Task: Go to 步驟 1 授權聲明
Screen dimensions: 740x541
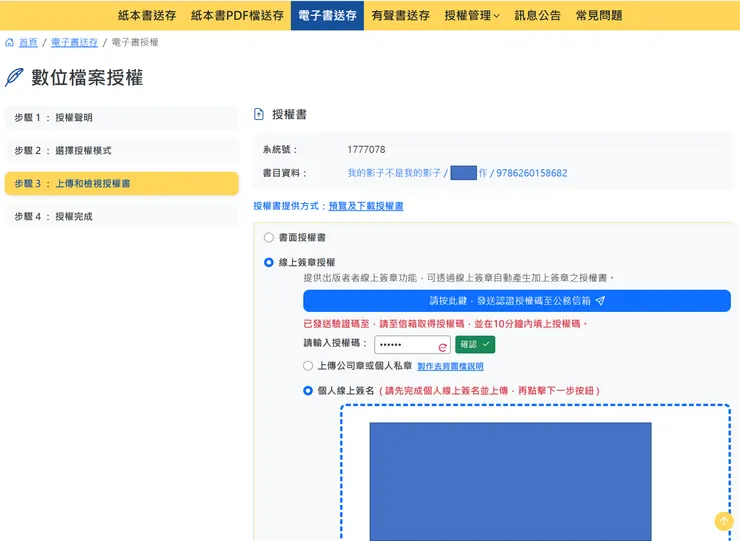Action: pos(121,118)
